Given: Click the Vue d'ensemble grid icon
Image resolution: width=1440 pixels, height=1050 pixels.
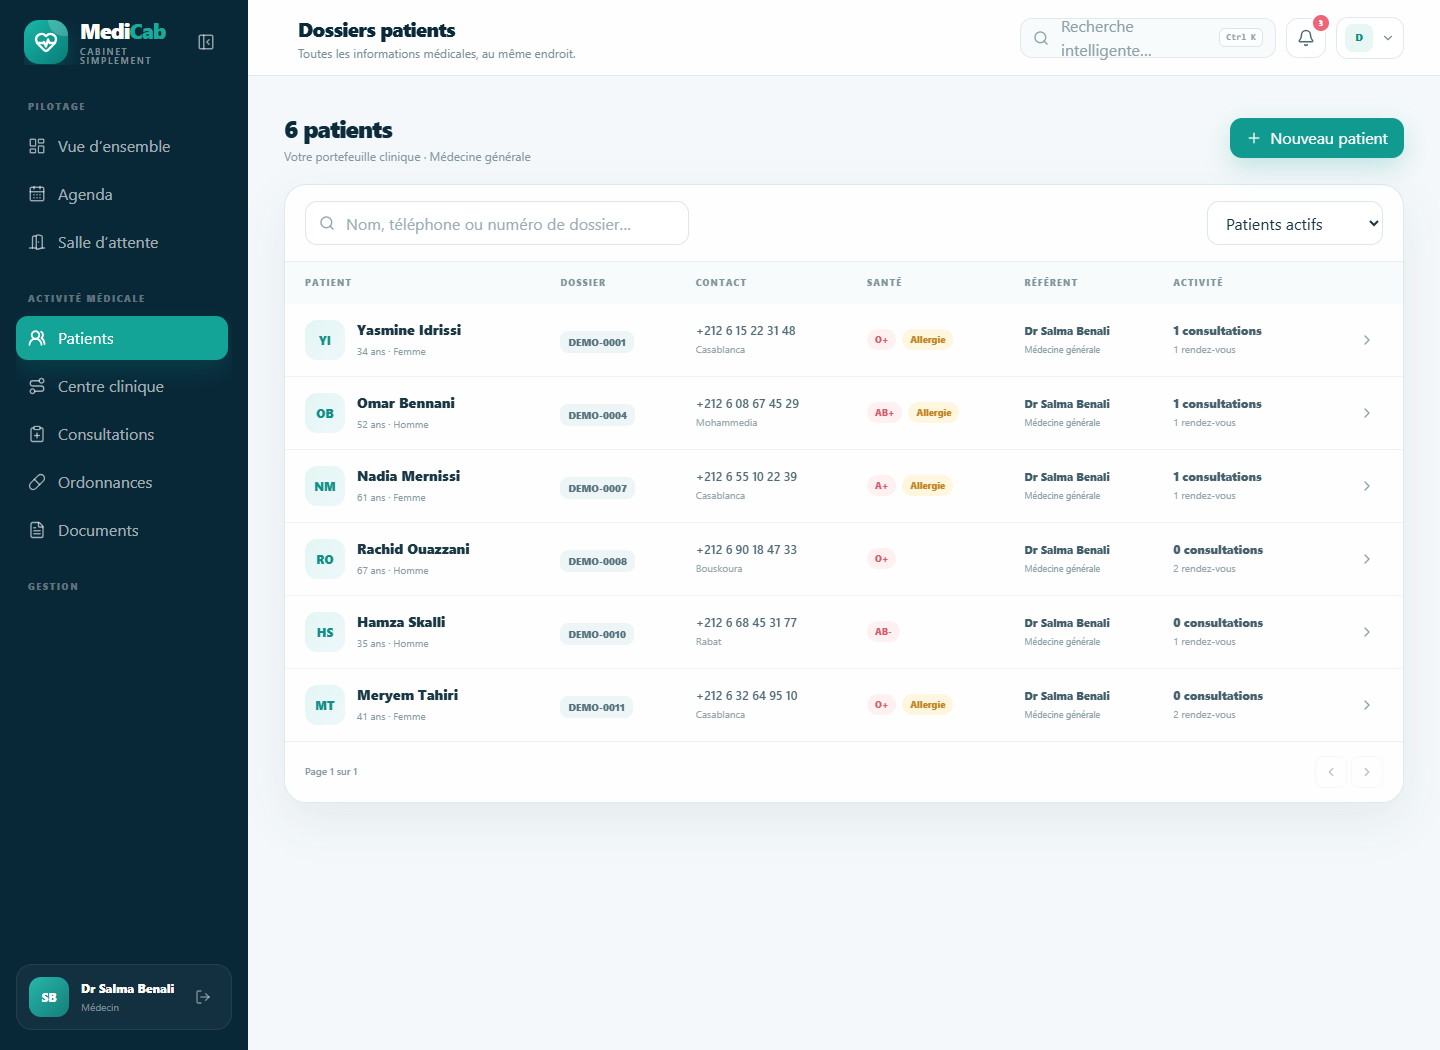Looking at the screenshot, I should tap(37, 146).
